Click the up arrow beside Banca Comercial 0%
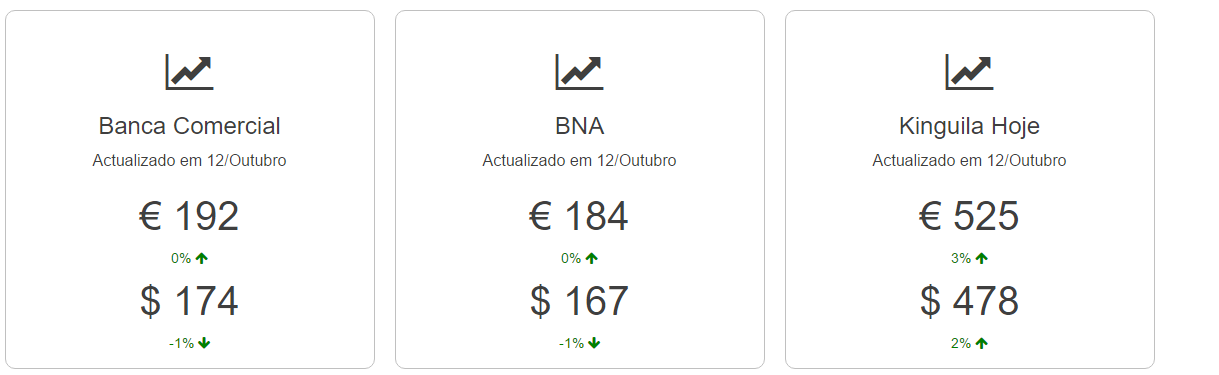Image resolution: width=1219 pixels, height=375 pixels. click(202, 258)
